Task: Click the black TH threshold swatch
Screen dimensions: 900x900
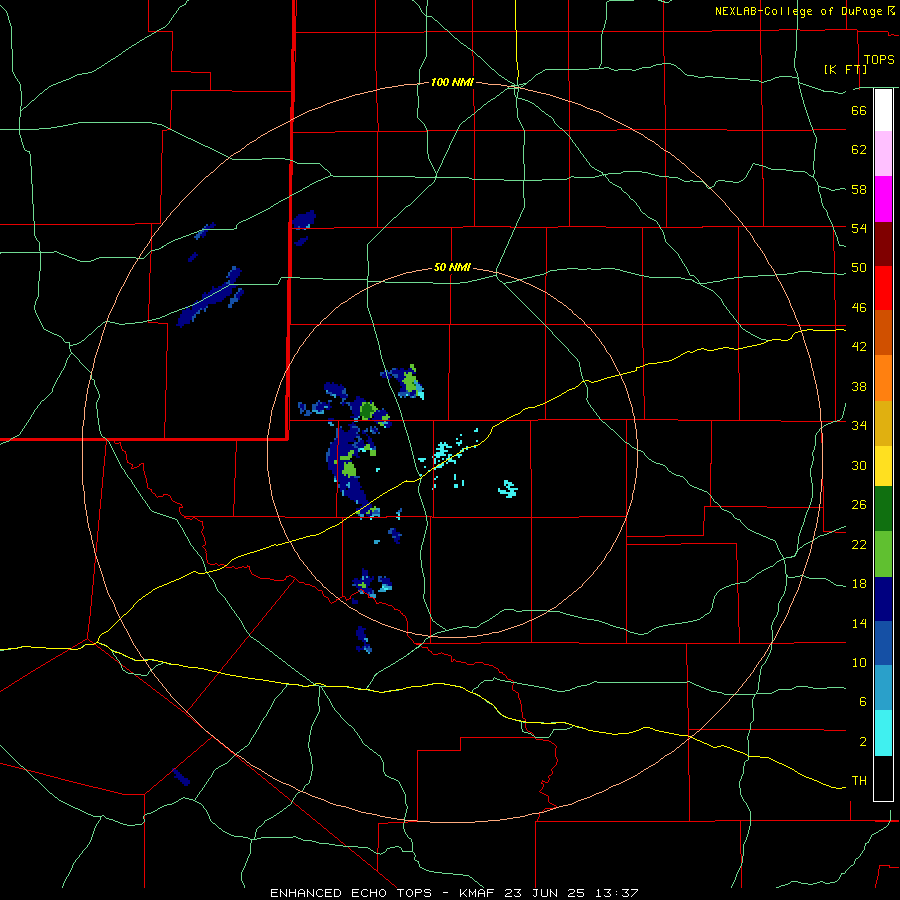Action: tap(883, 778)
